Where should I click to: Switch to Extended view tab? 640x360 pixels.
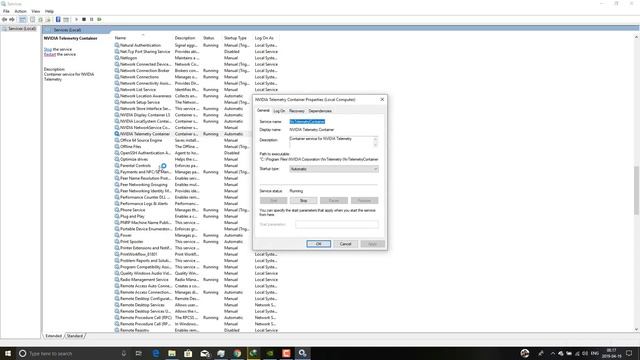pyautogui.click(x=53, y=336)
